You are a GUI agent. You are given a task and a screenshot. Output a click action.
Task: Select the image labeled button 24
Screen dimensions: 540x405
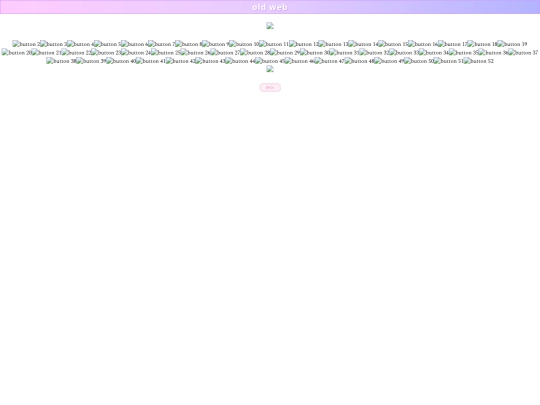(x=136, y=53)
